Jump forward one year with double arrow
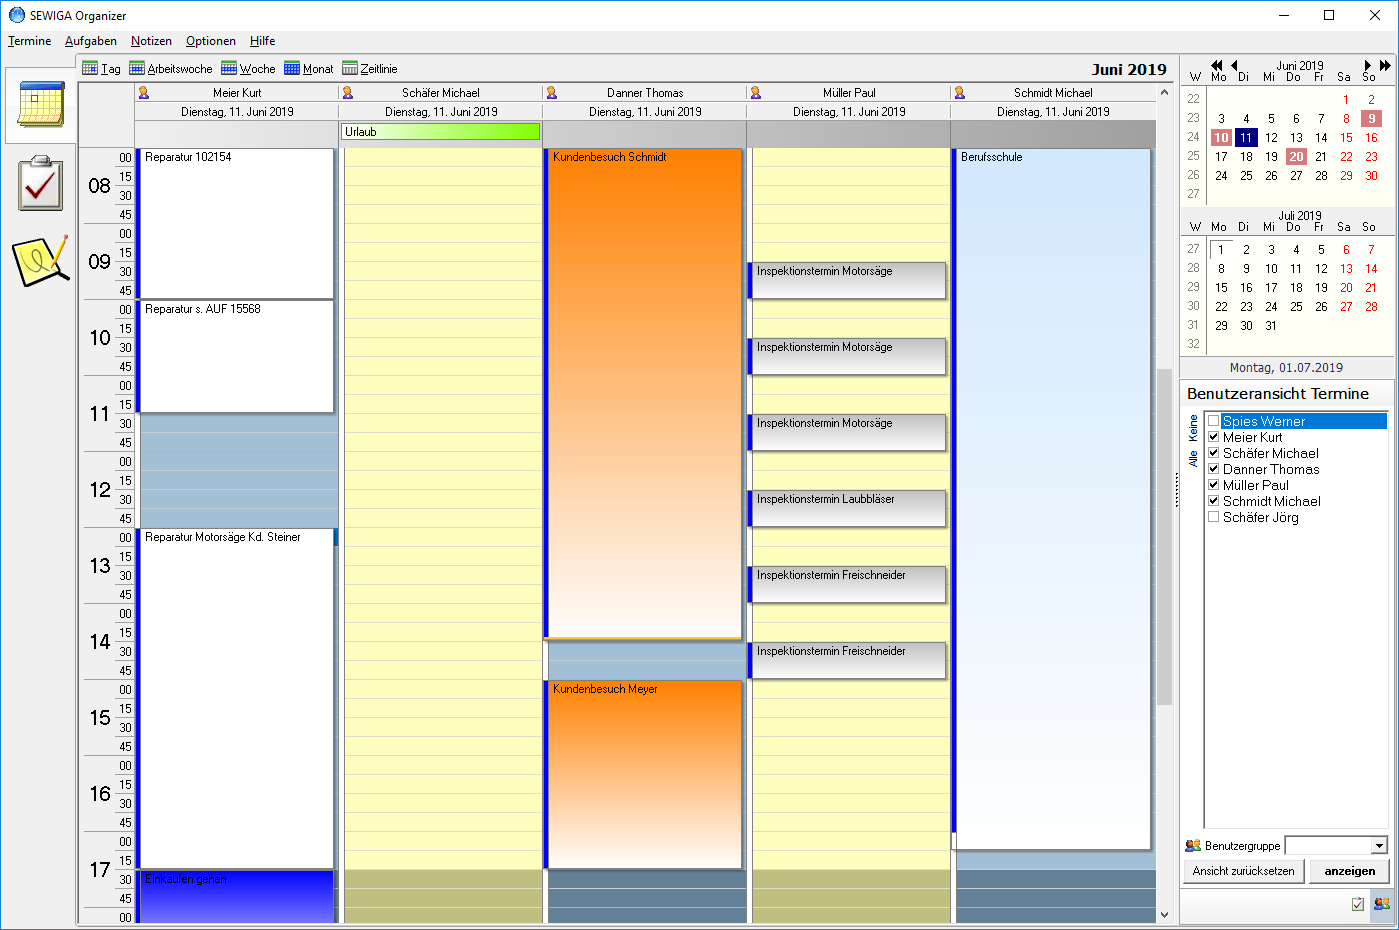Image resolution: width=1399 pixels, height=930 pixels. (1385, 66)
